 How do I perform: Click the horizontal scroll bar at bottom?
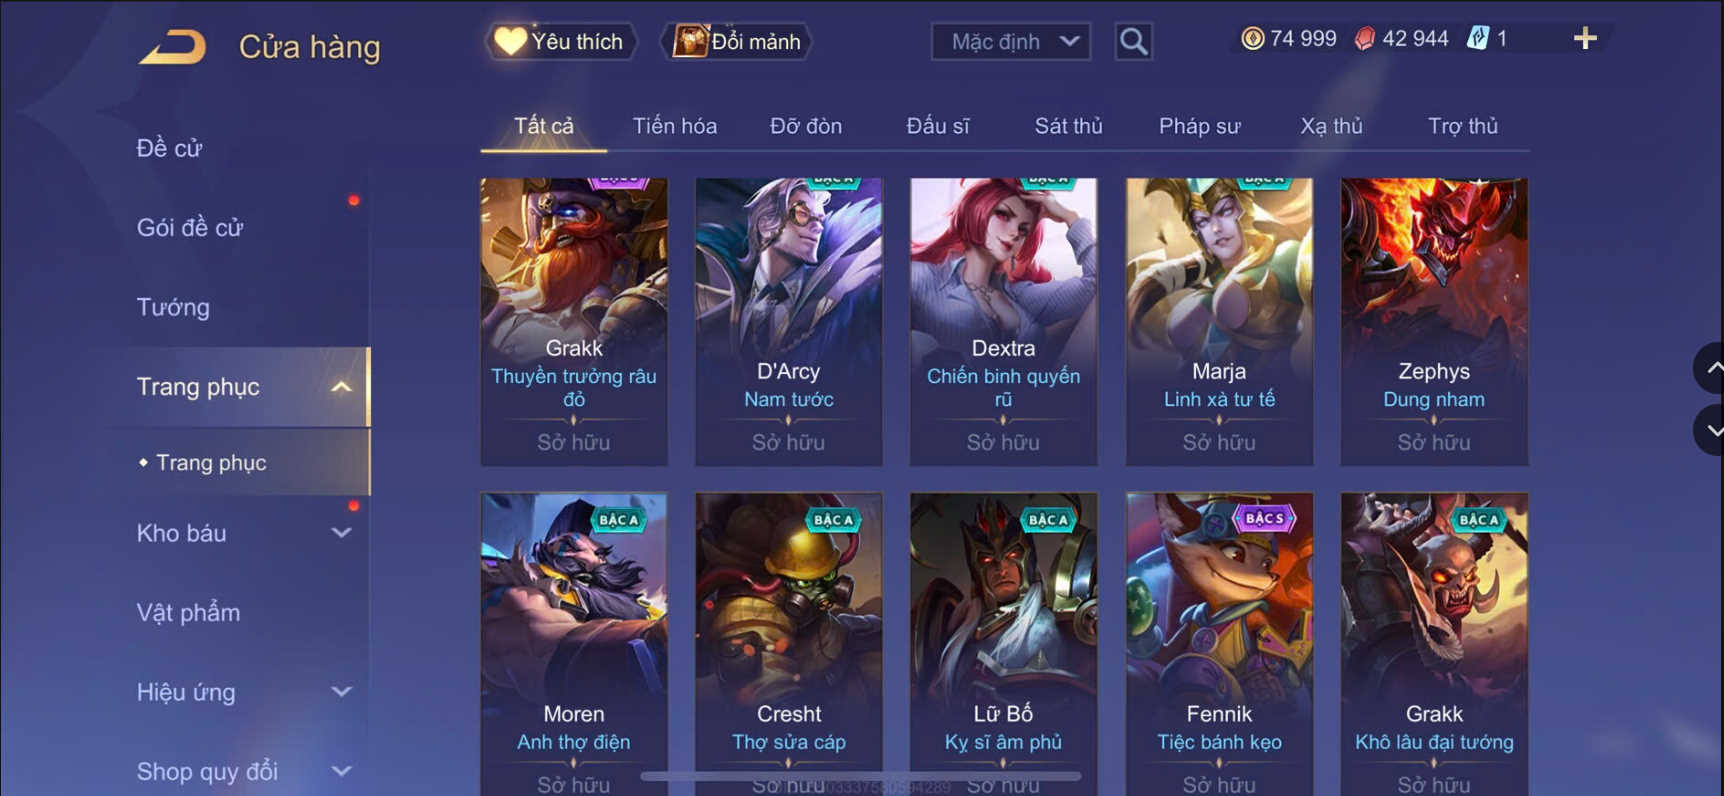860,776
